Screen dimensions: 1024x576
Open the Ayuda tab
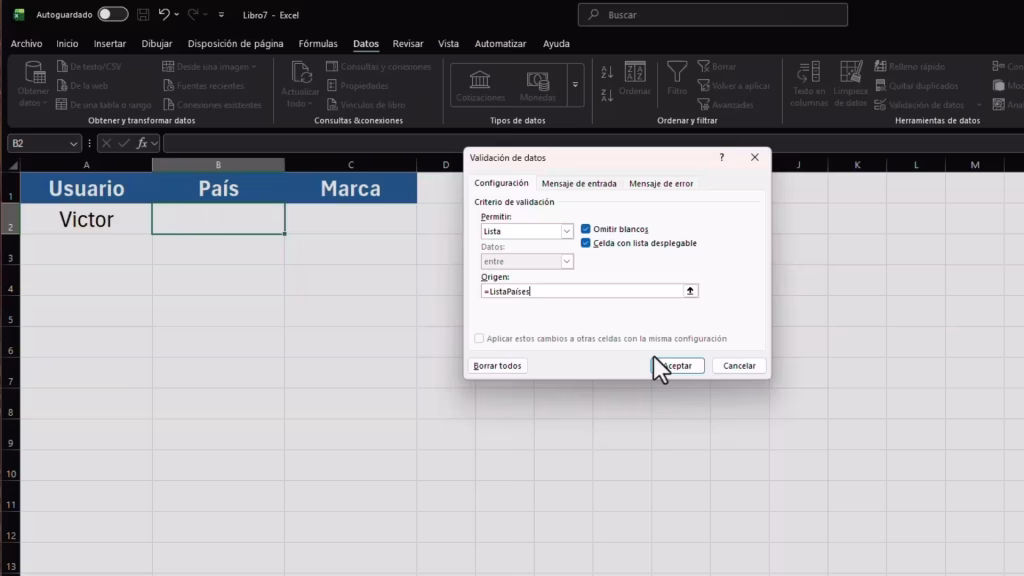(x=556, y=44)
